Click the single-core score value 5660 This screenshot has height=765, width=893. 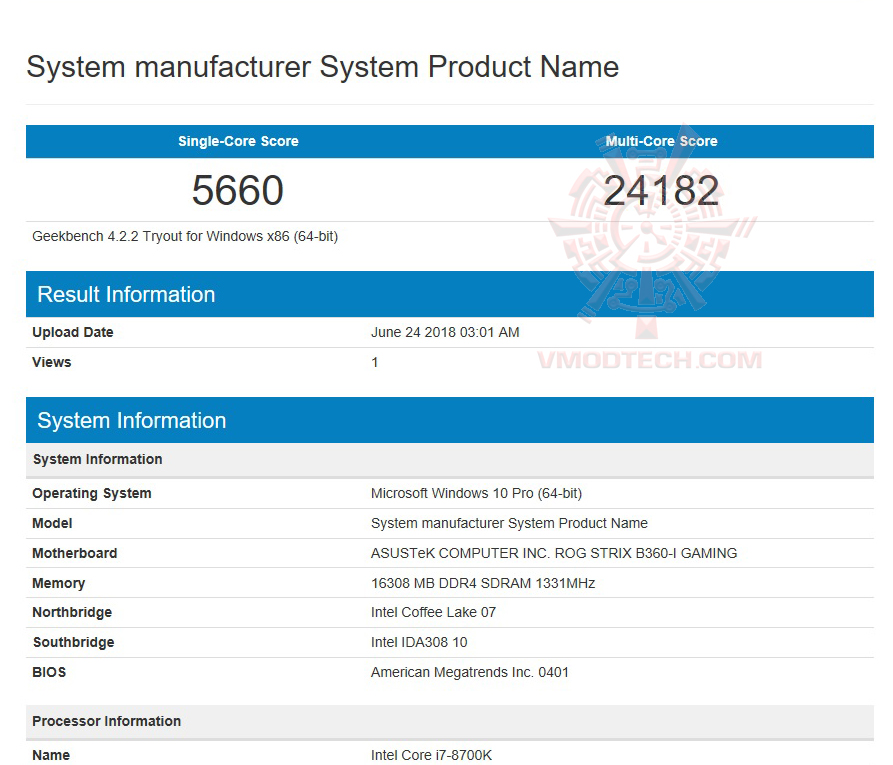click(x=237, y=190)
